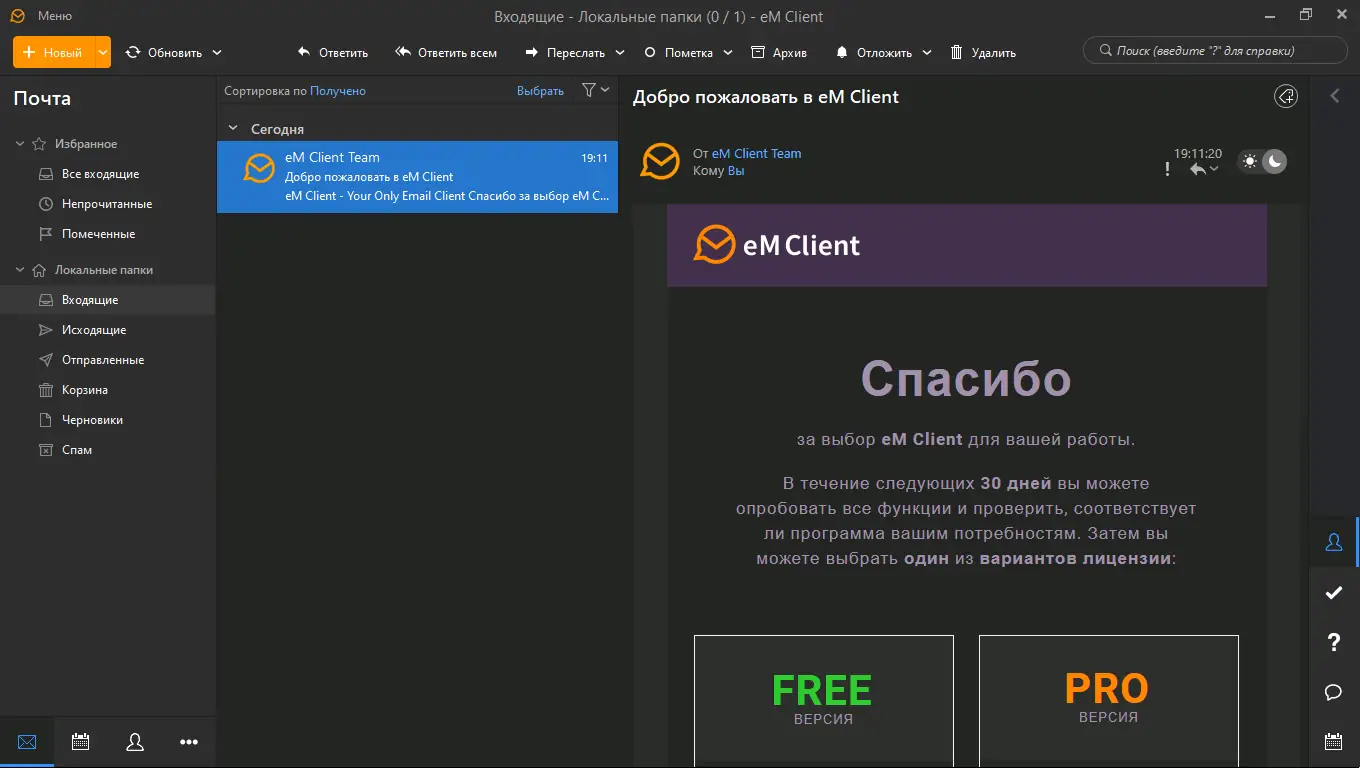
Task: Open the Отправленные sent folder
Action: tap(108, 360)
